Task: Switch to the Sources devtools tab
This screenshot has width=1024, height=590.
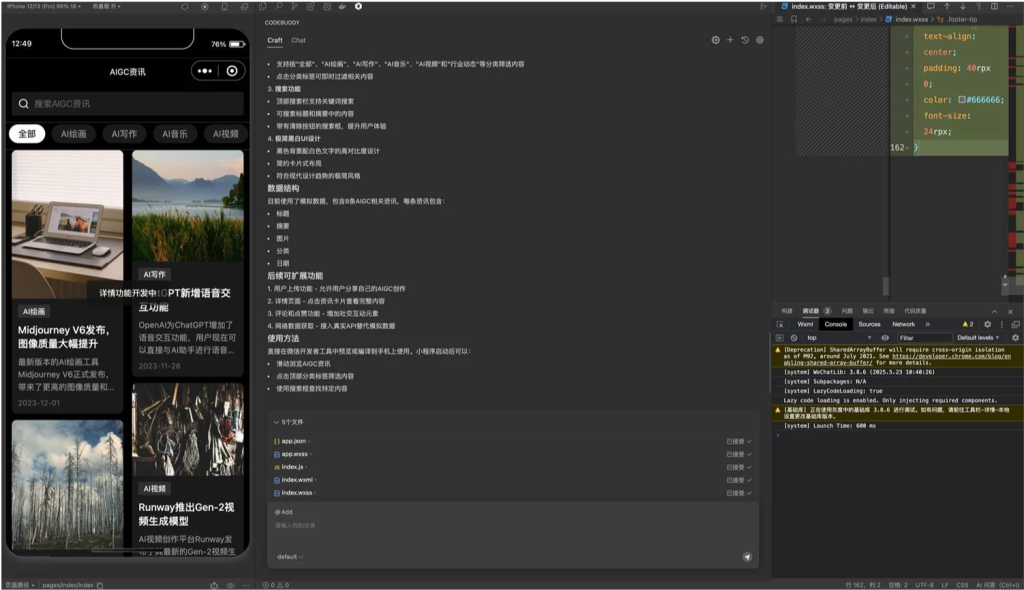Action: tap(869, 324)
